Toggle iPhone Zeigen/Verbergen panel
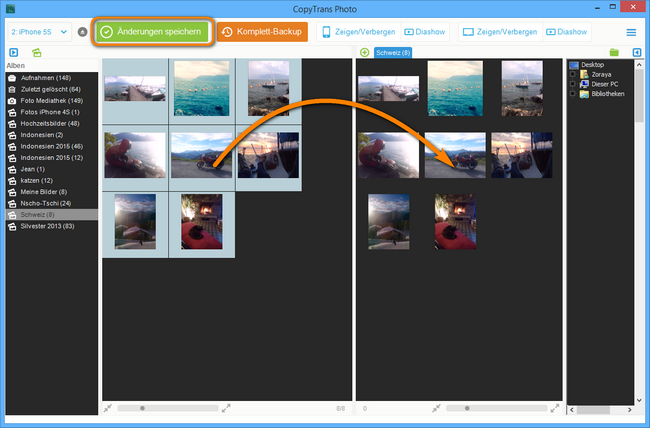 point(358,32)
